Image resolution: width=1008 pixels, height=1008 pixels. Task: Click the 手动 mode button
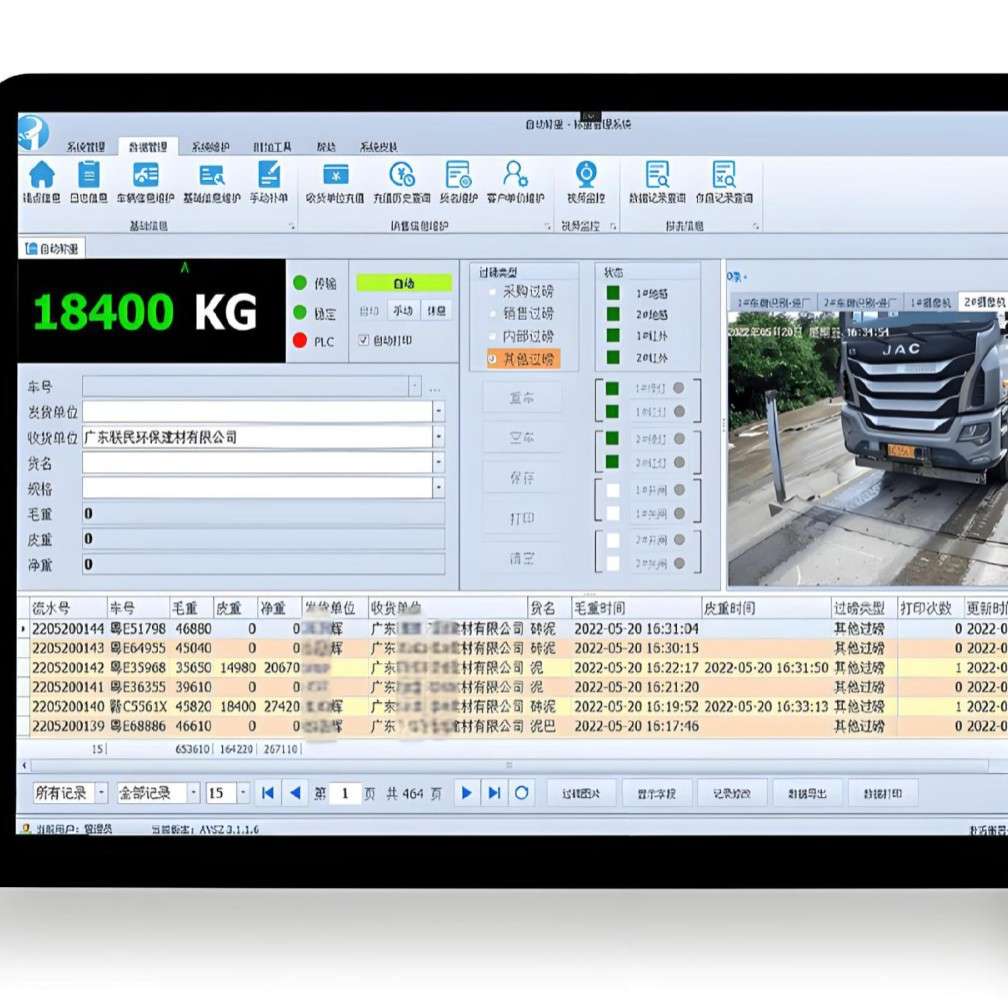[x=403, y=311]
